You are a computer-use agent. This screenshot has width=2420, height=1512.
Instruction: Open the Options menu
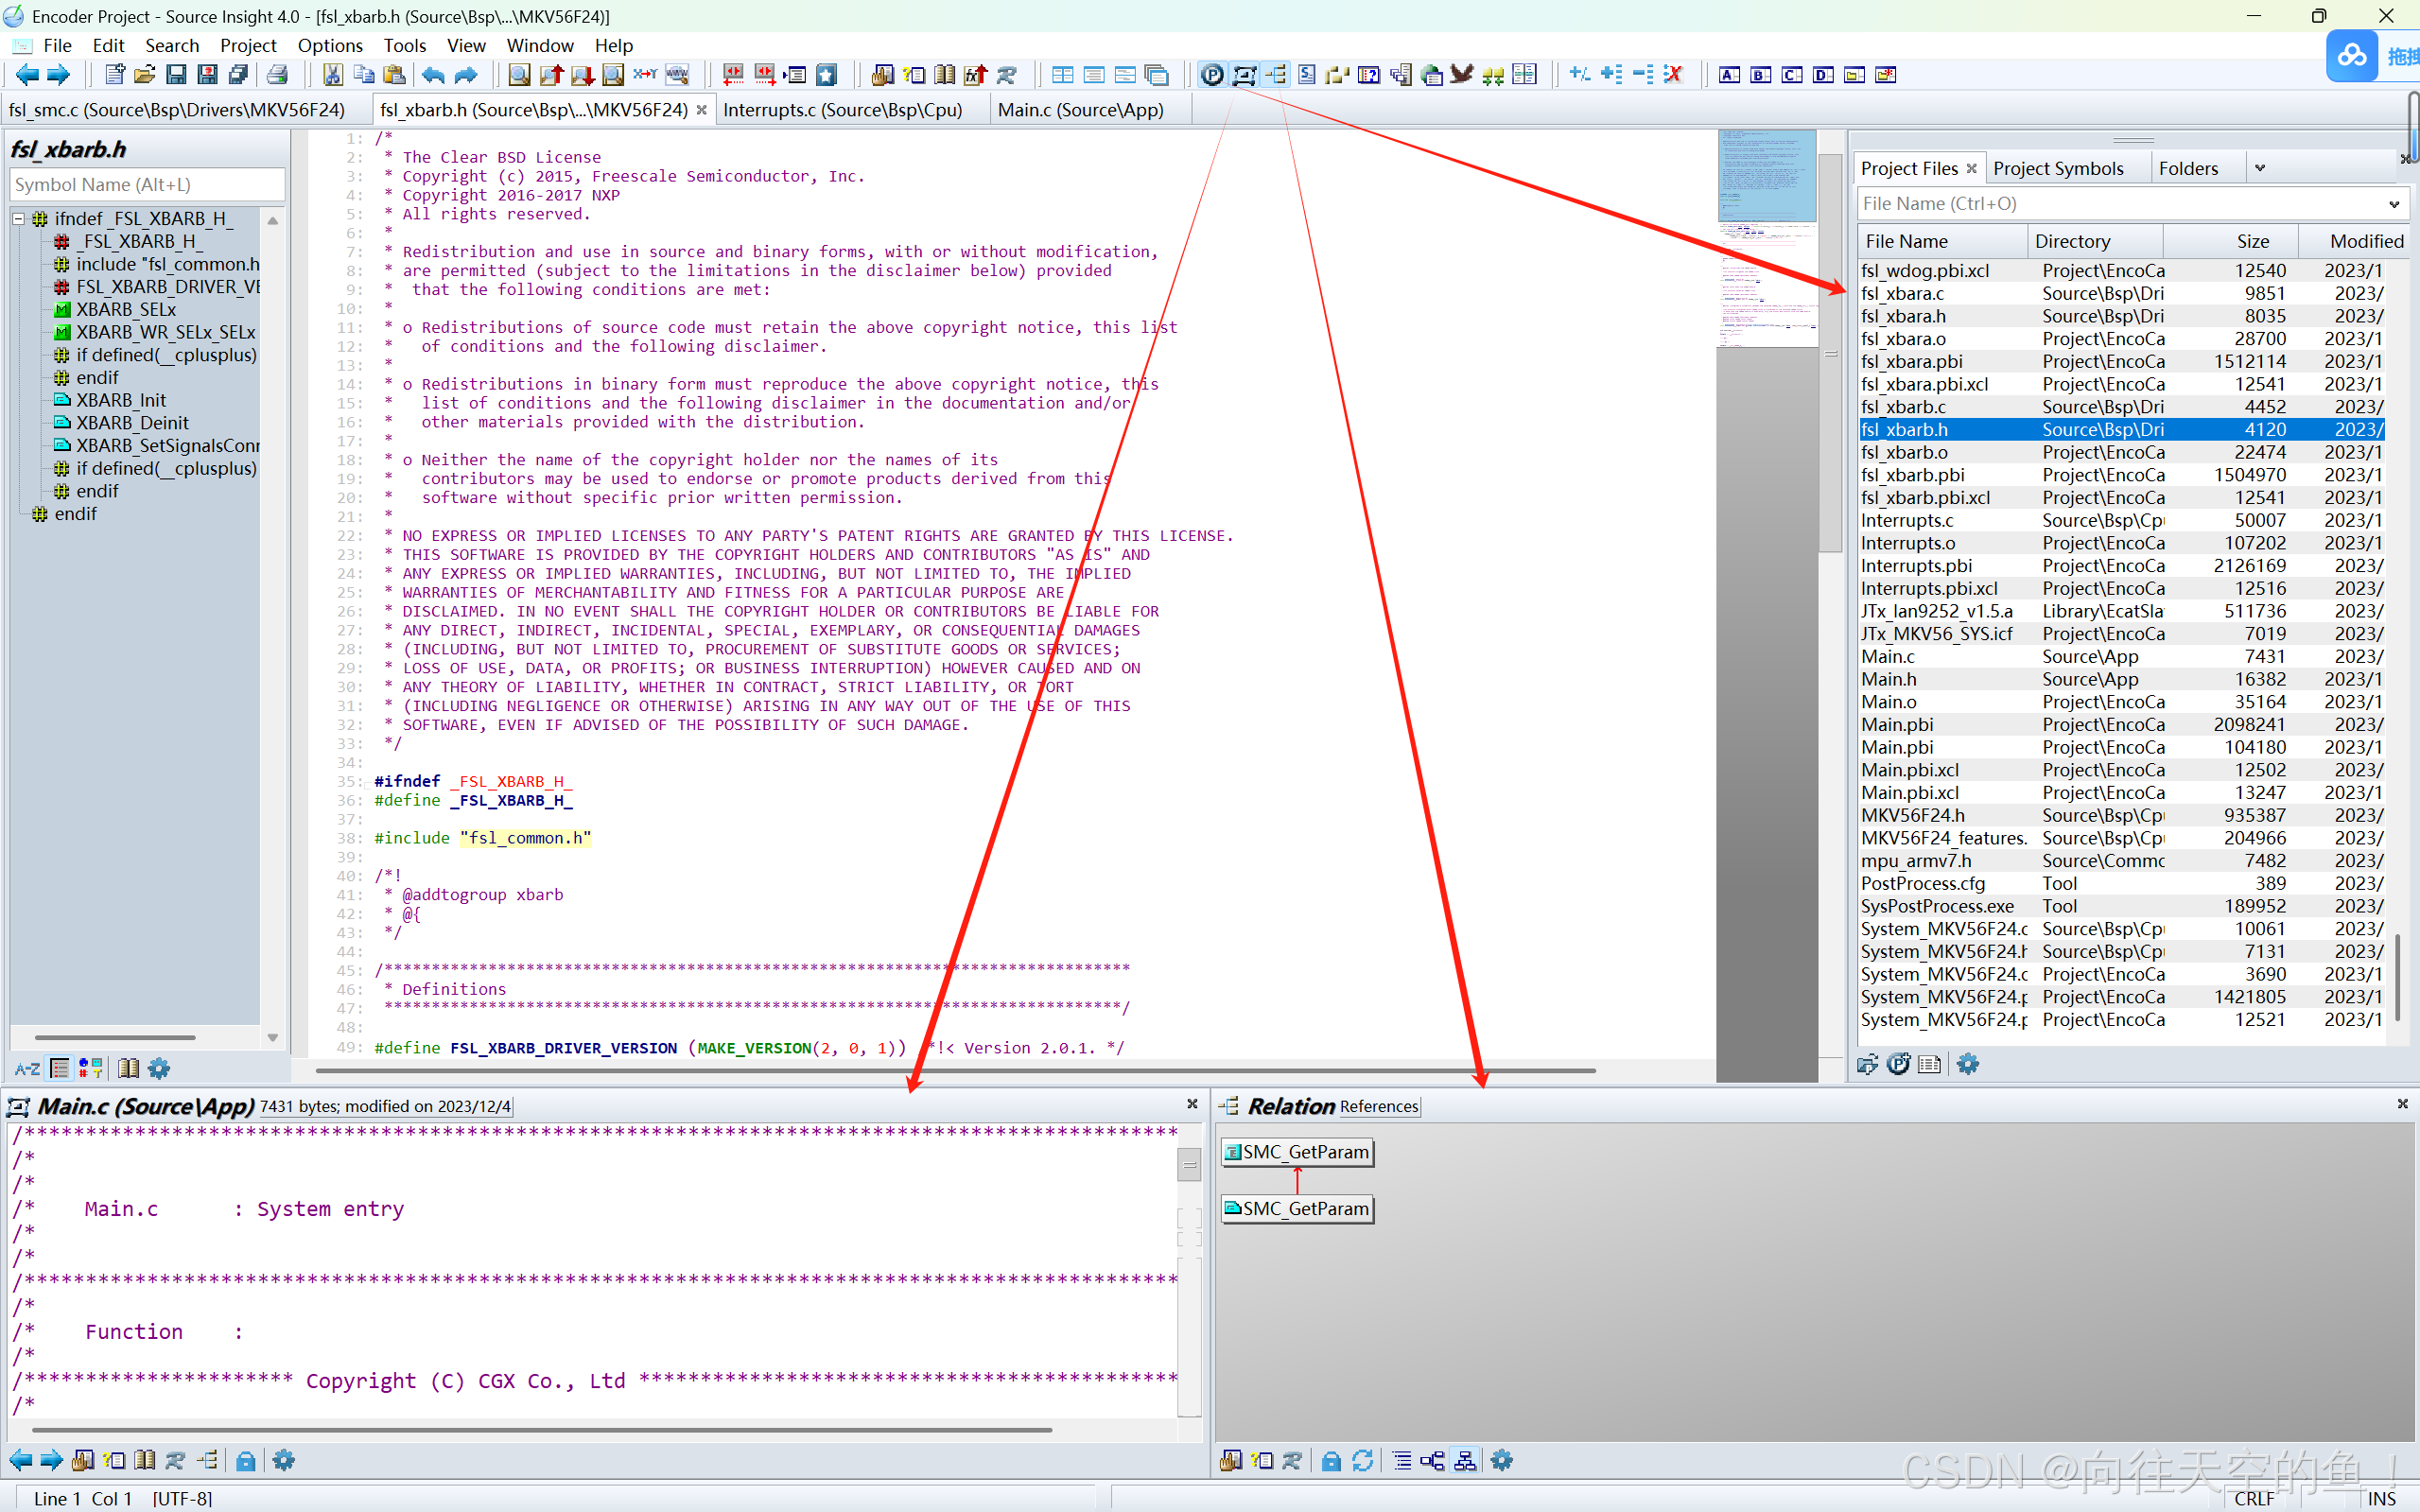[330, 45]
